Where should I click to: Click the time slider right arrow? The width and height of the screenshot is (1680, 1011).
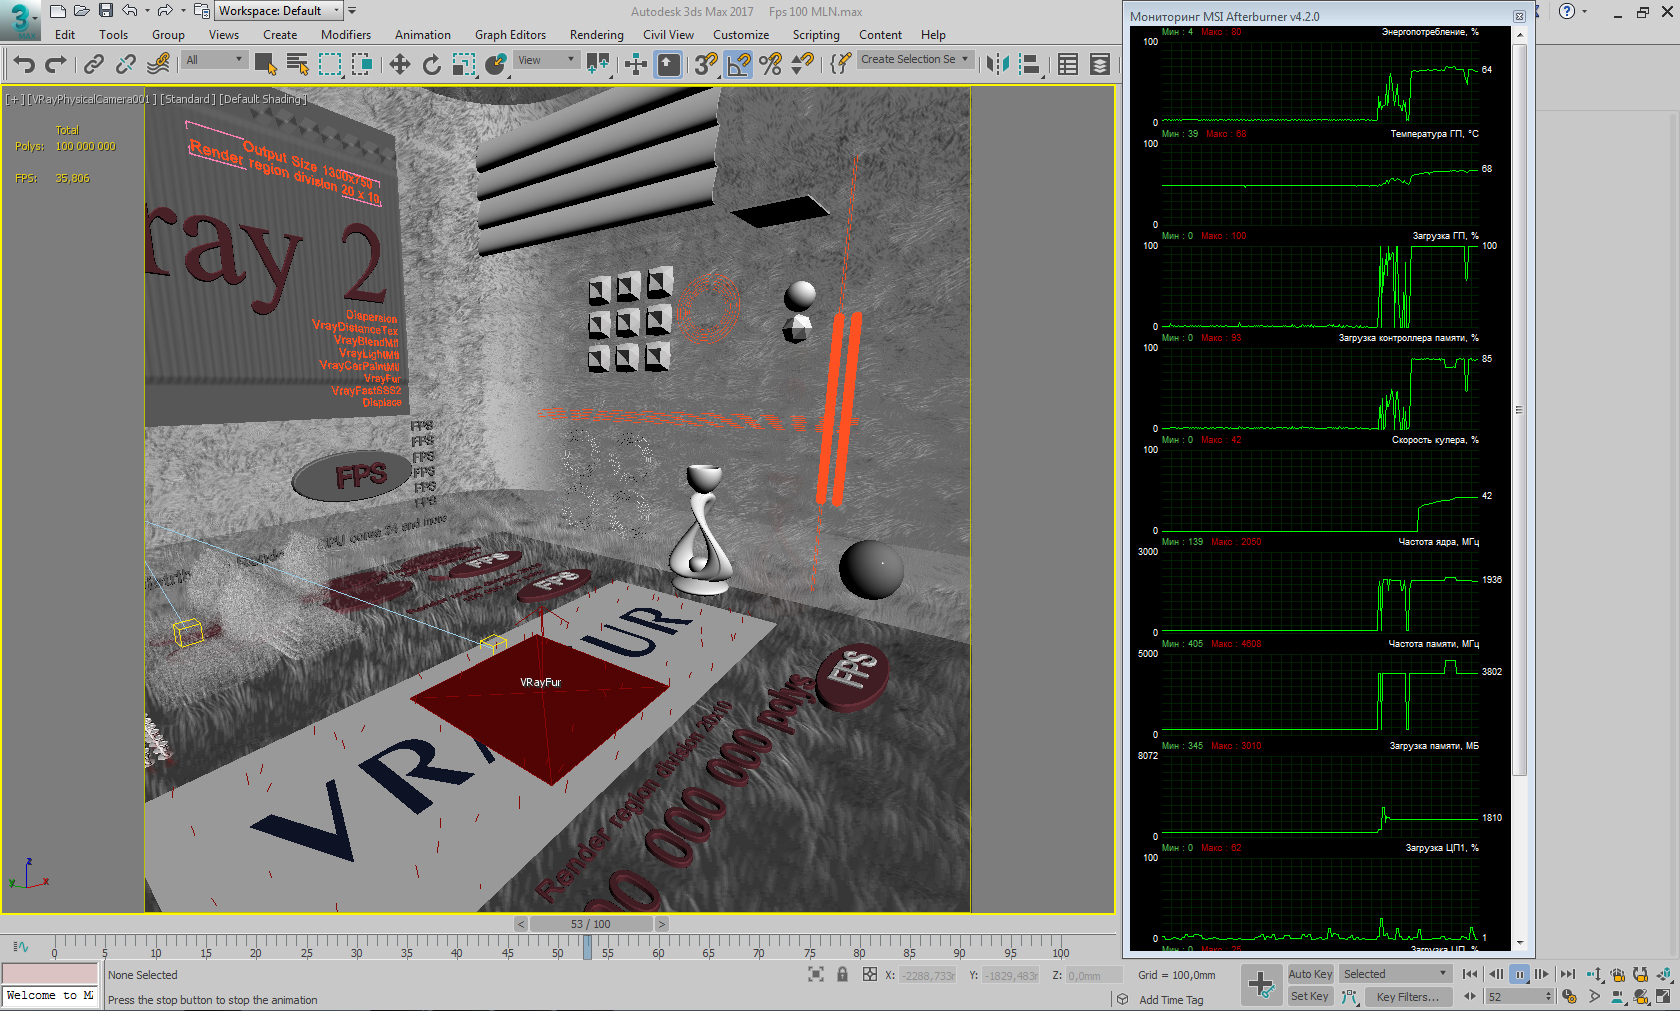pyautogui.click(x=661, y=924)
